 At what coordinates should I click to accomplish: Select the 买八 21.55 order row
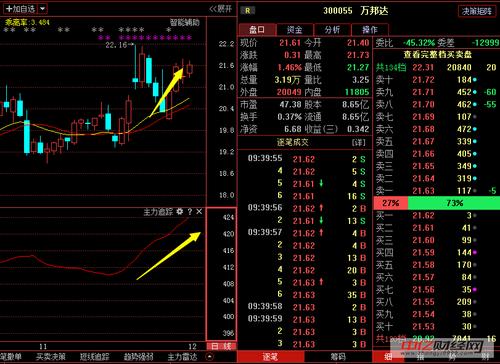436,302
